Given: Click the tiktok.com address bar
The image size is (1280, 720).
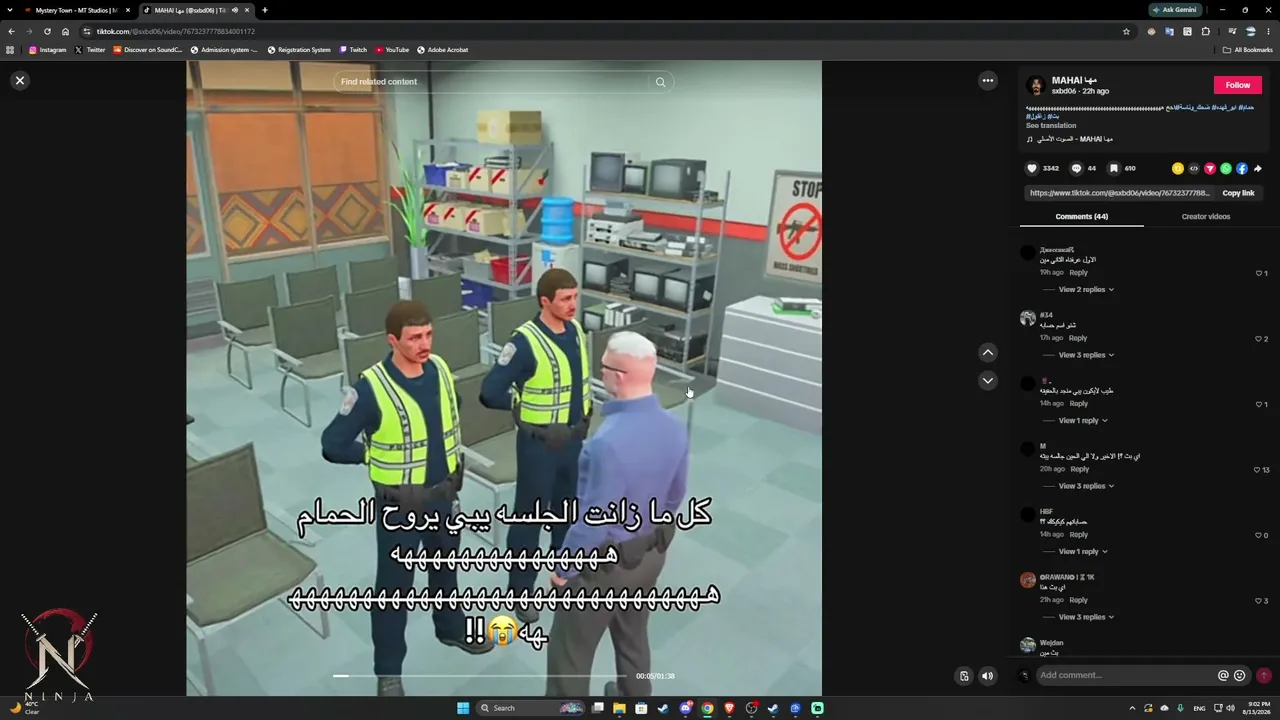Looking at the screenshot, I should (x=600, y=31).
